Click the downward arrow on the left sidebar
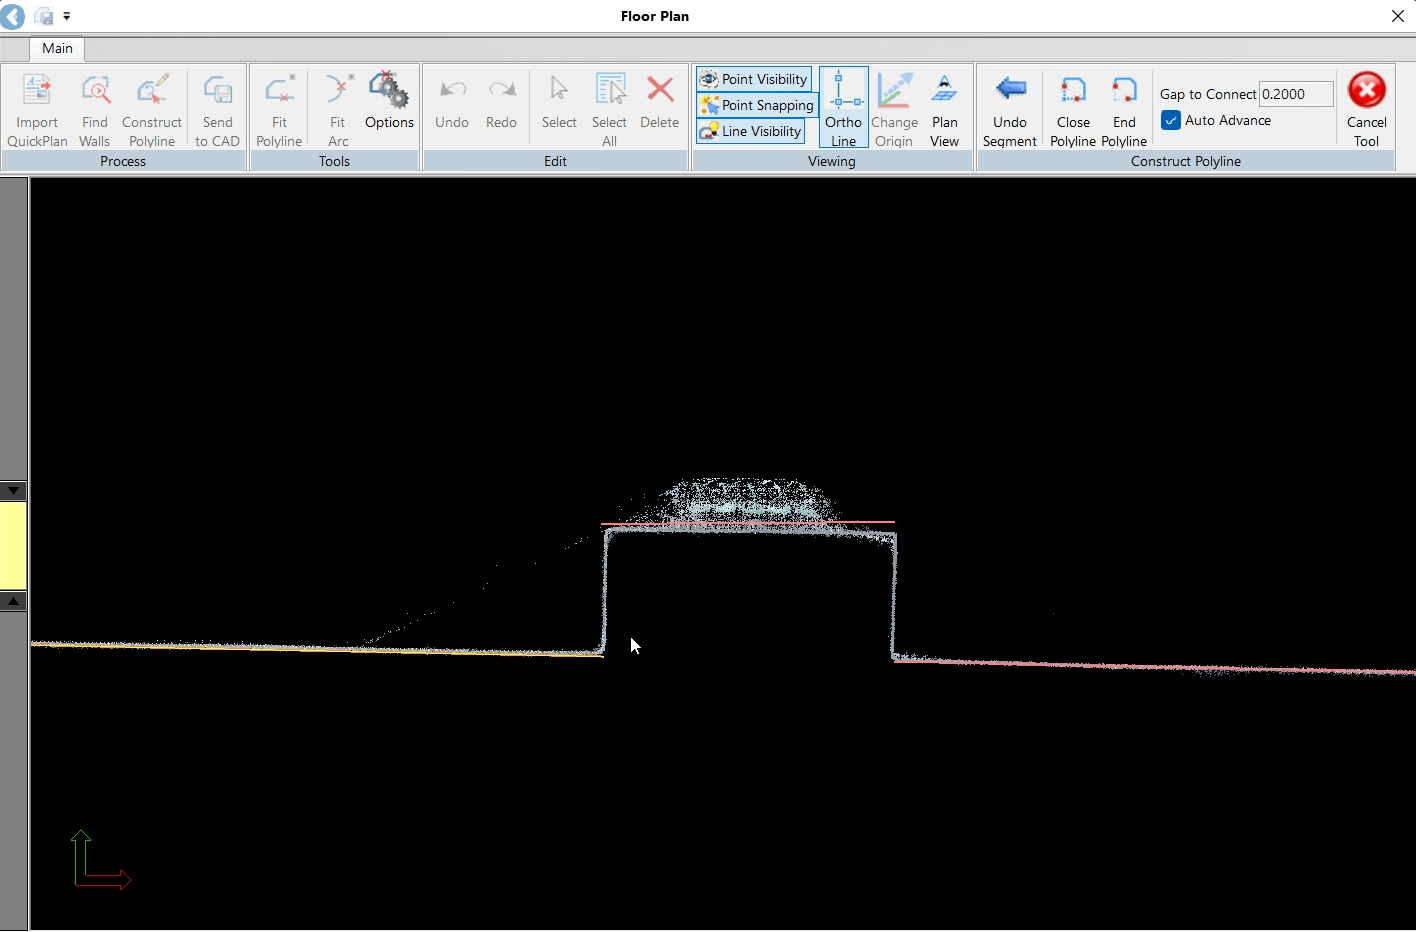Viewport: 1416px width, 932px height. pyautogui.click(x=13, y=490)
